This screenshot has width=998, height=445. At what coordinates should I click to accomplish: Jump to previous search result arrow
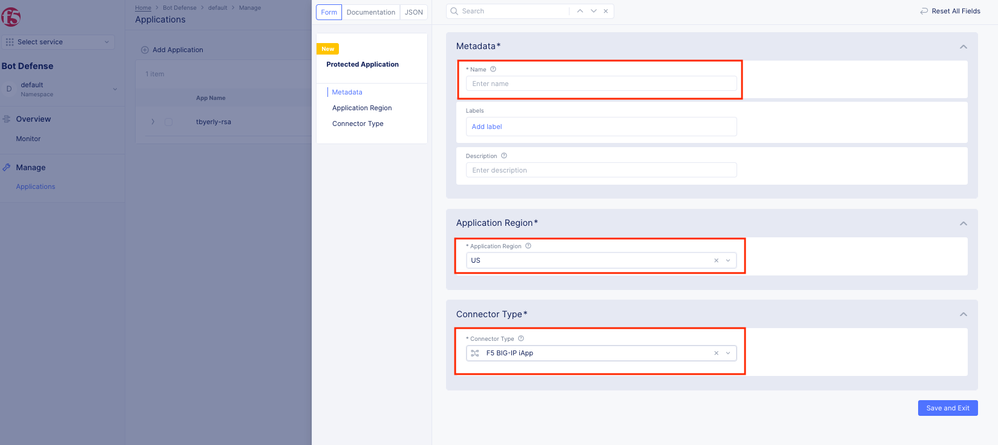click(578, 11)
